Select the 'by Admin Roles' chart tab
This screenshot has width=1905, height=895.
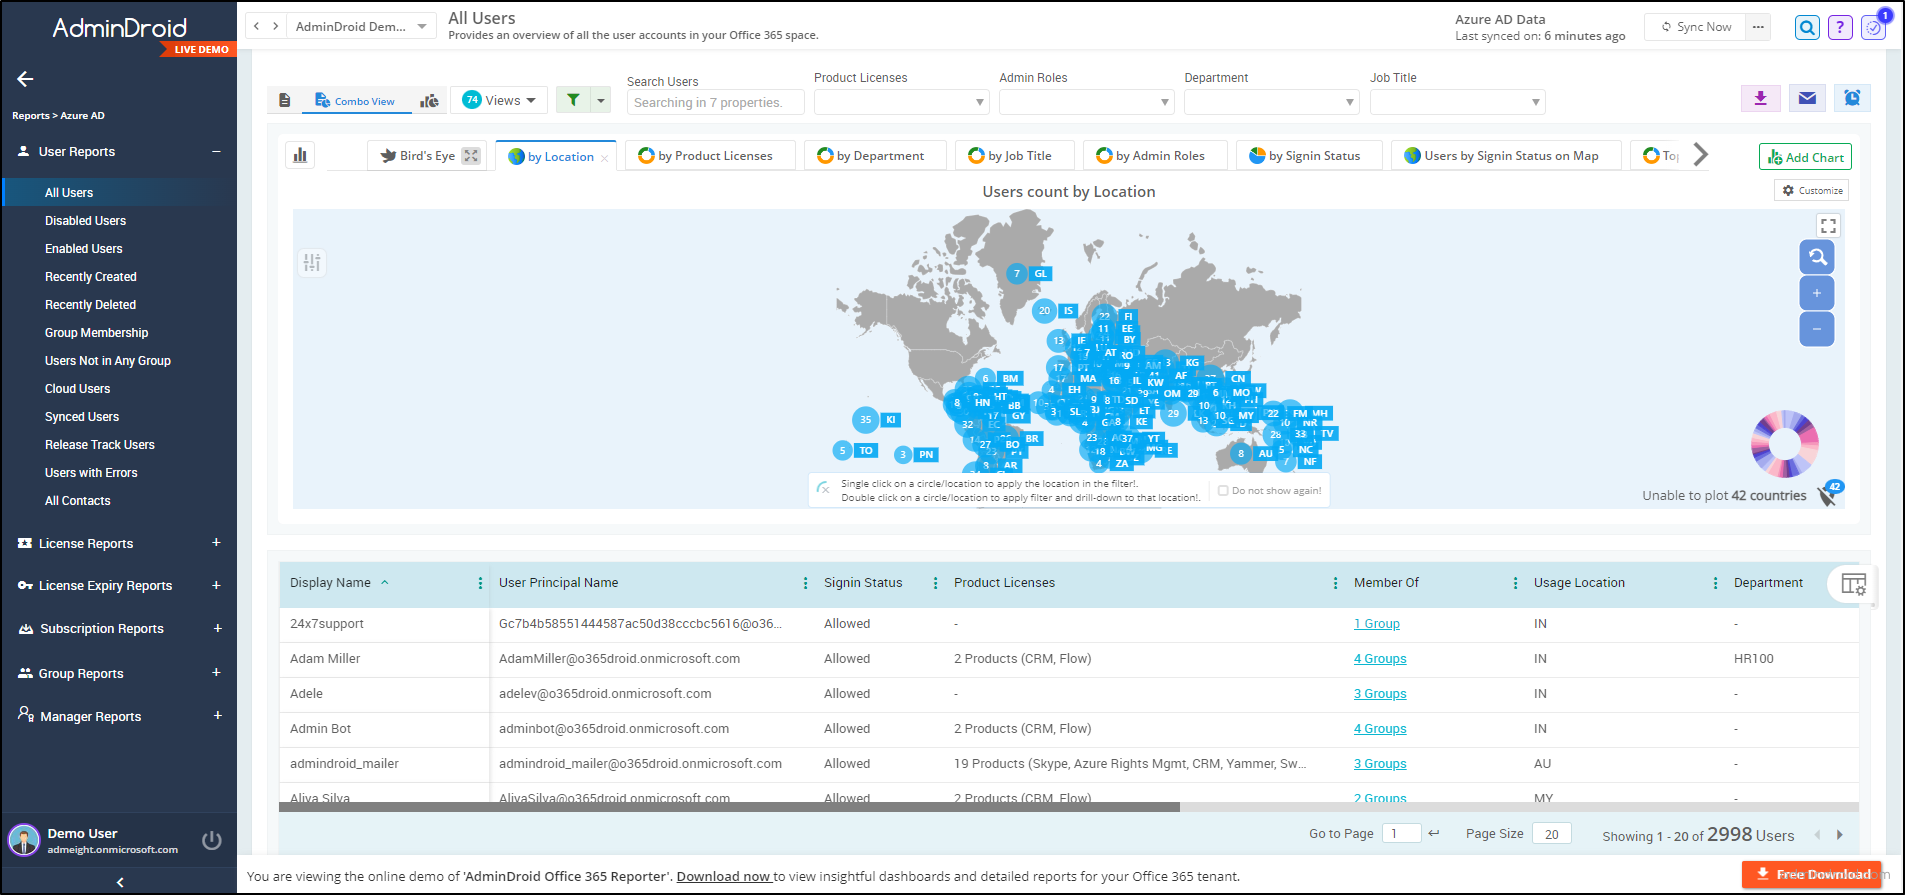tap(1154, 156)
